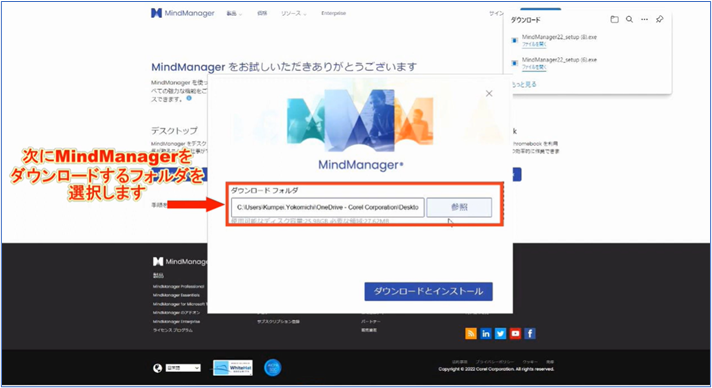Open the Twitter icon in footer
The width and height of the screenshot is (712, 388).
click(500, 333)
